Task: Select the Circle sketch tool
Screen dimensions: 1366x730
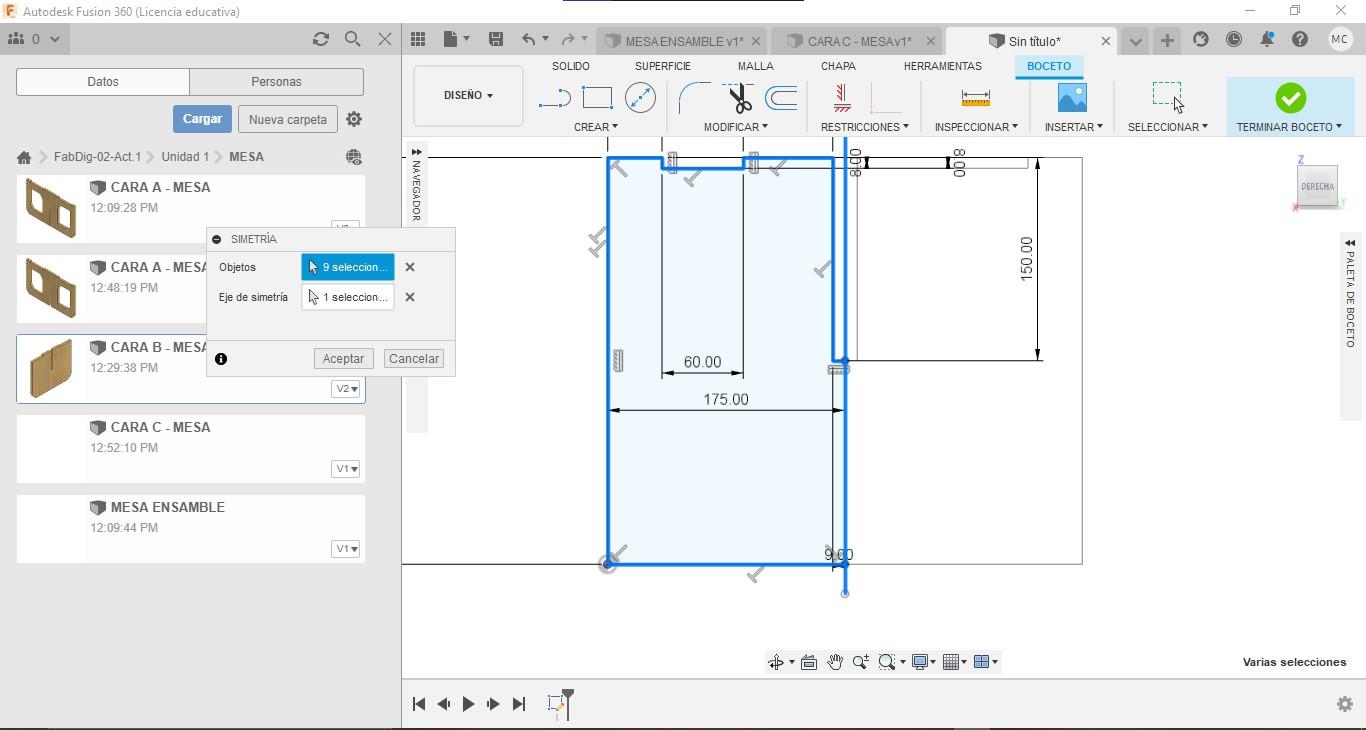Action: click(640, 98)
